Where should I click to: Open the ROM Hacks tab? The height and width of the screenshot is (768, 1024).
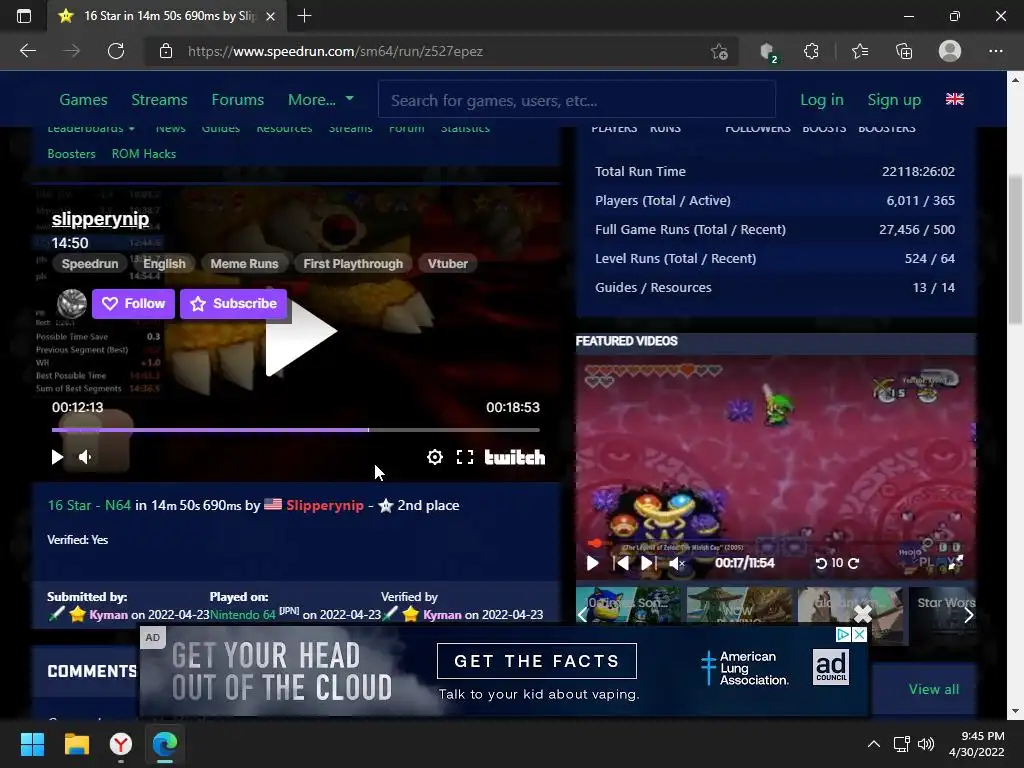144,154
